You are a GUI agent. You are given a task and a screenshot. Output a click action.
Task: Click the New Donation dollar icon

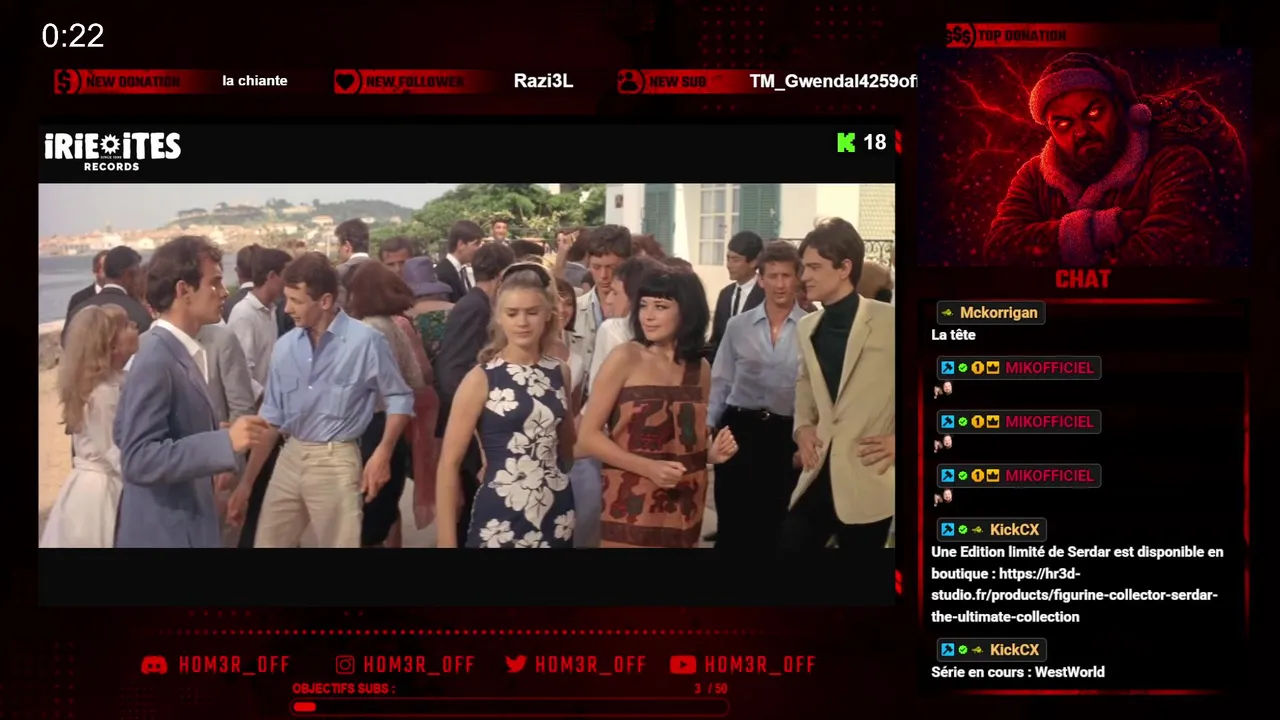pyautogui.click(x=67, y=81)
